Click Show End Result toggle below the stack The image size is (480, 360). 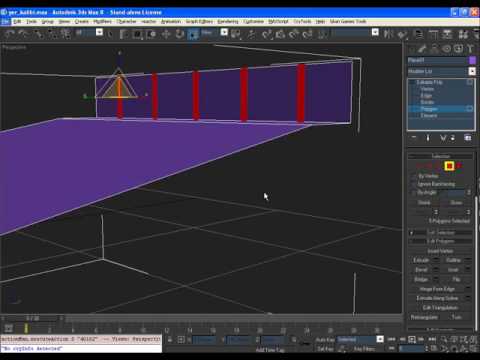tap(428, 138)
